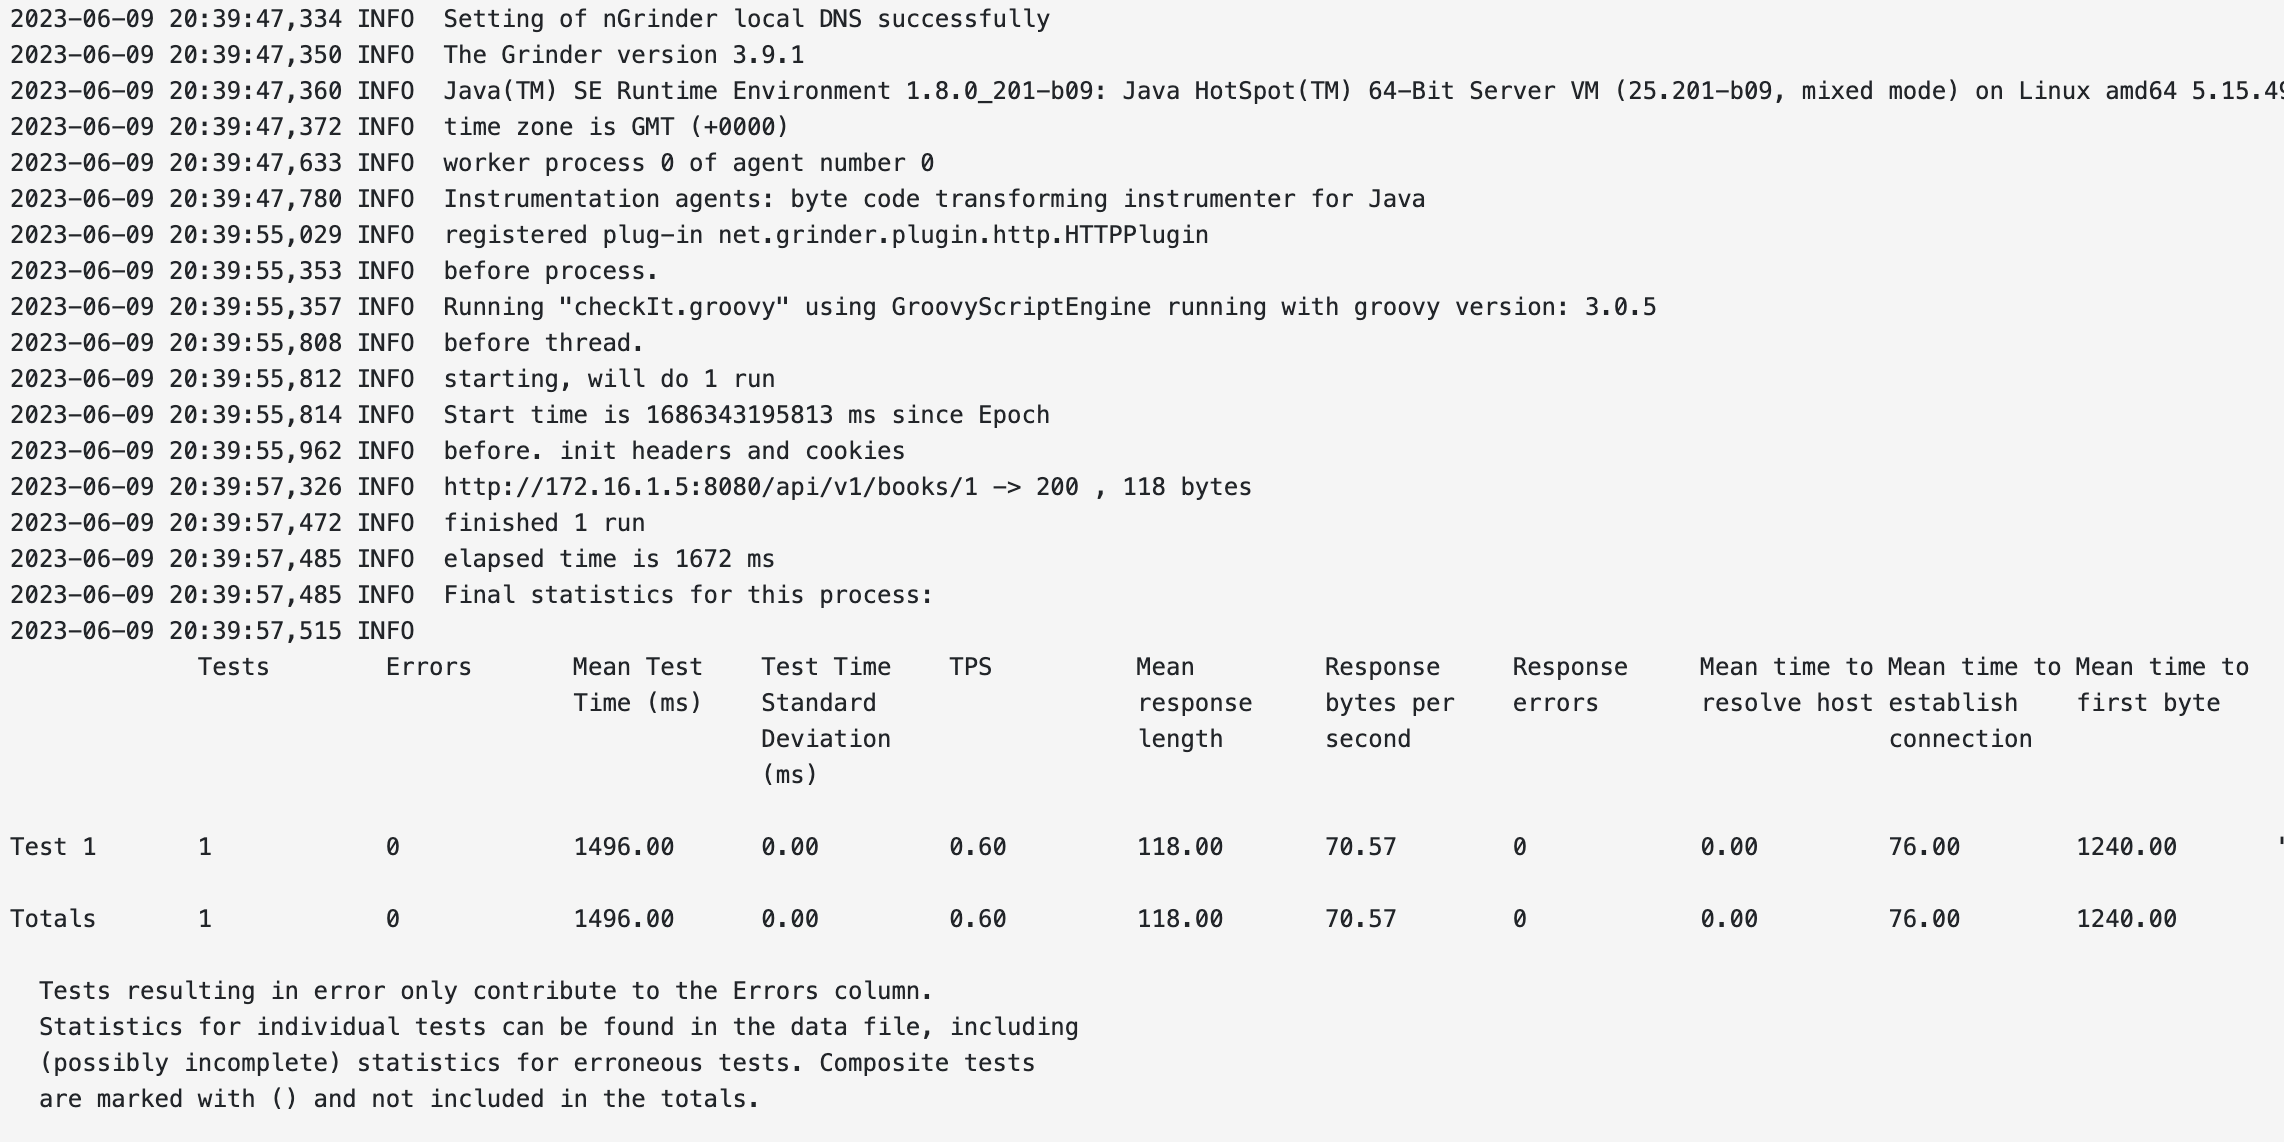The image size is (2284, 1142).
Task: Click the Grinder version 3.9.1 log line
Action: click(x=623, y=55)
